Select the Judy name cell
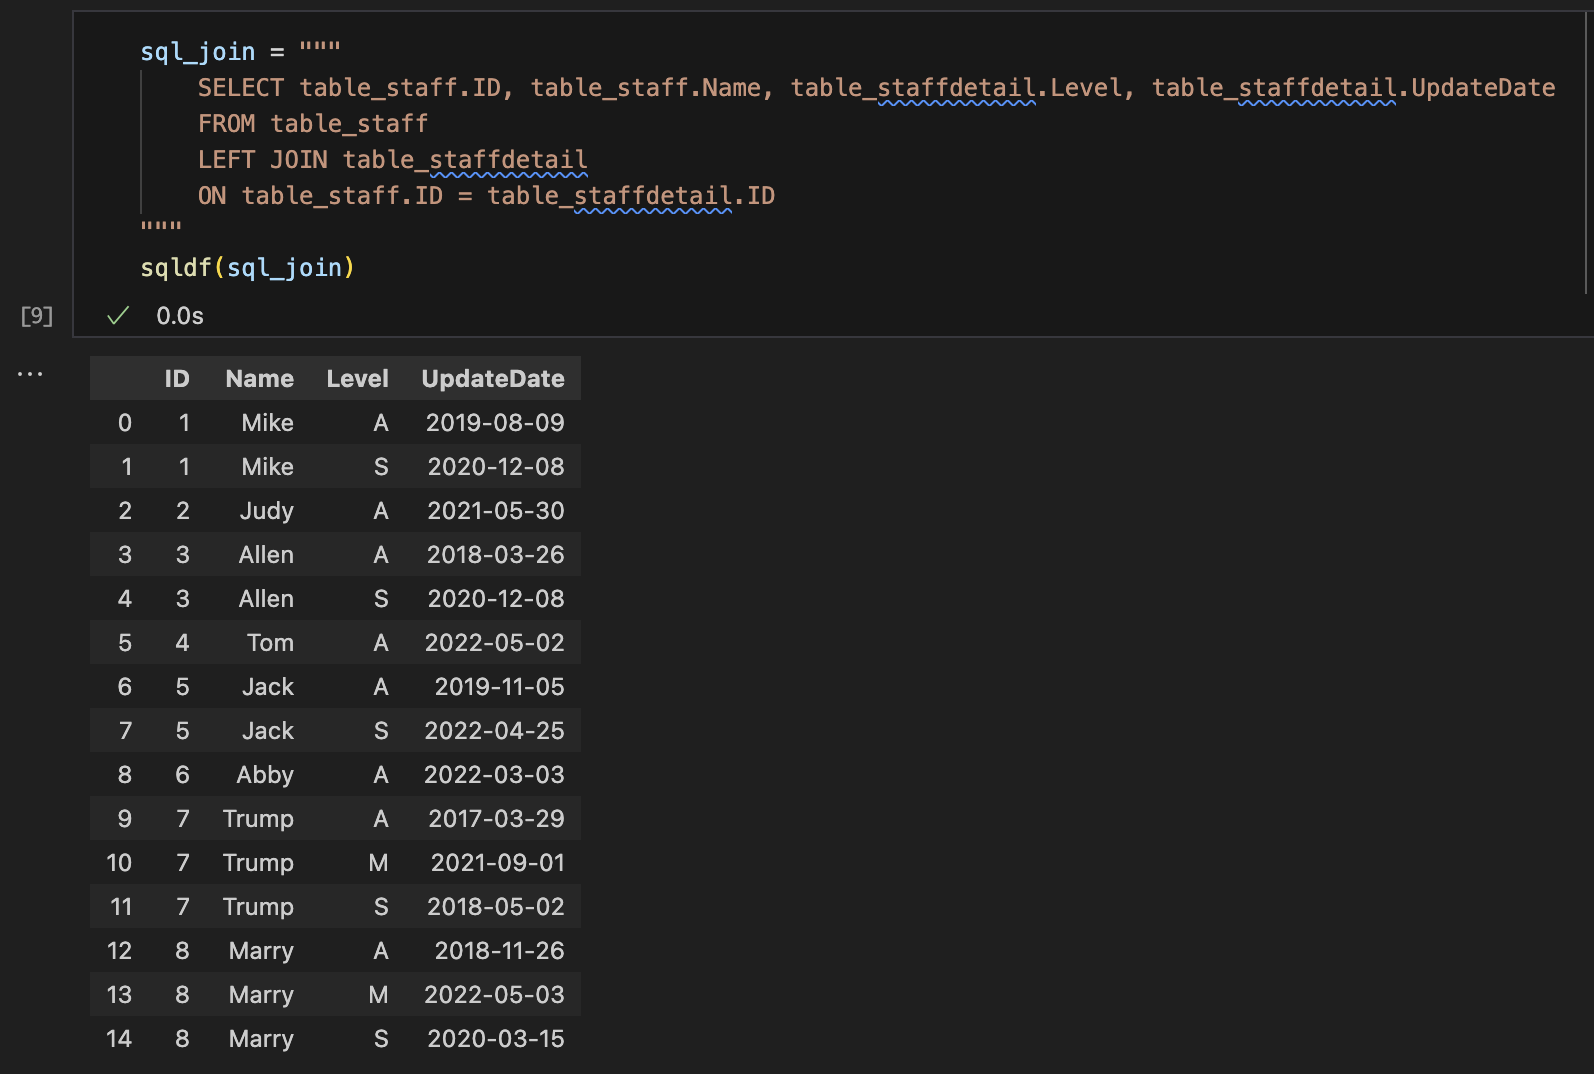This screenshot has width=1594, height=1074. pyautogui.click(x=266, y=511)
